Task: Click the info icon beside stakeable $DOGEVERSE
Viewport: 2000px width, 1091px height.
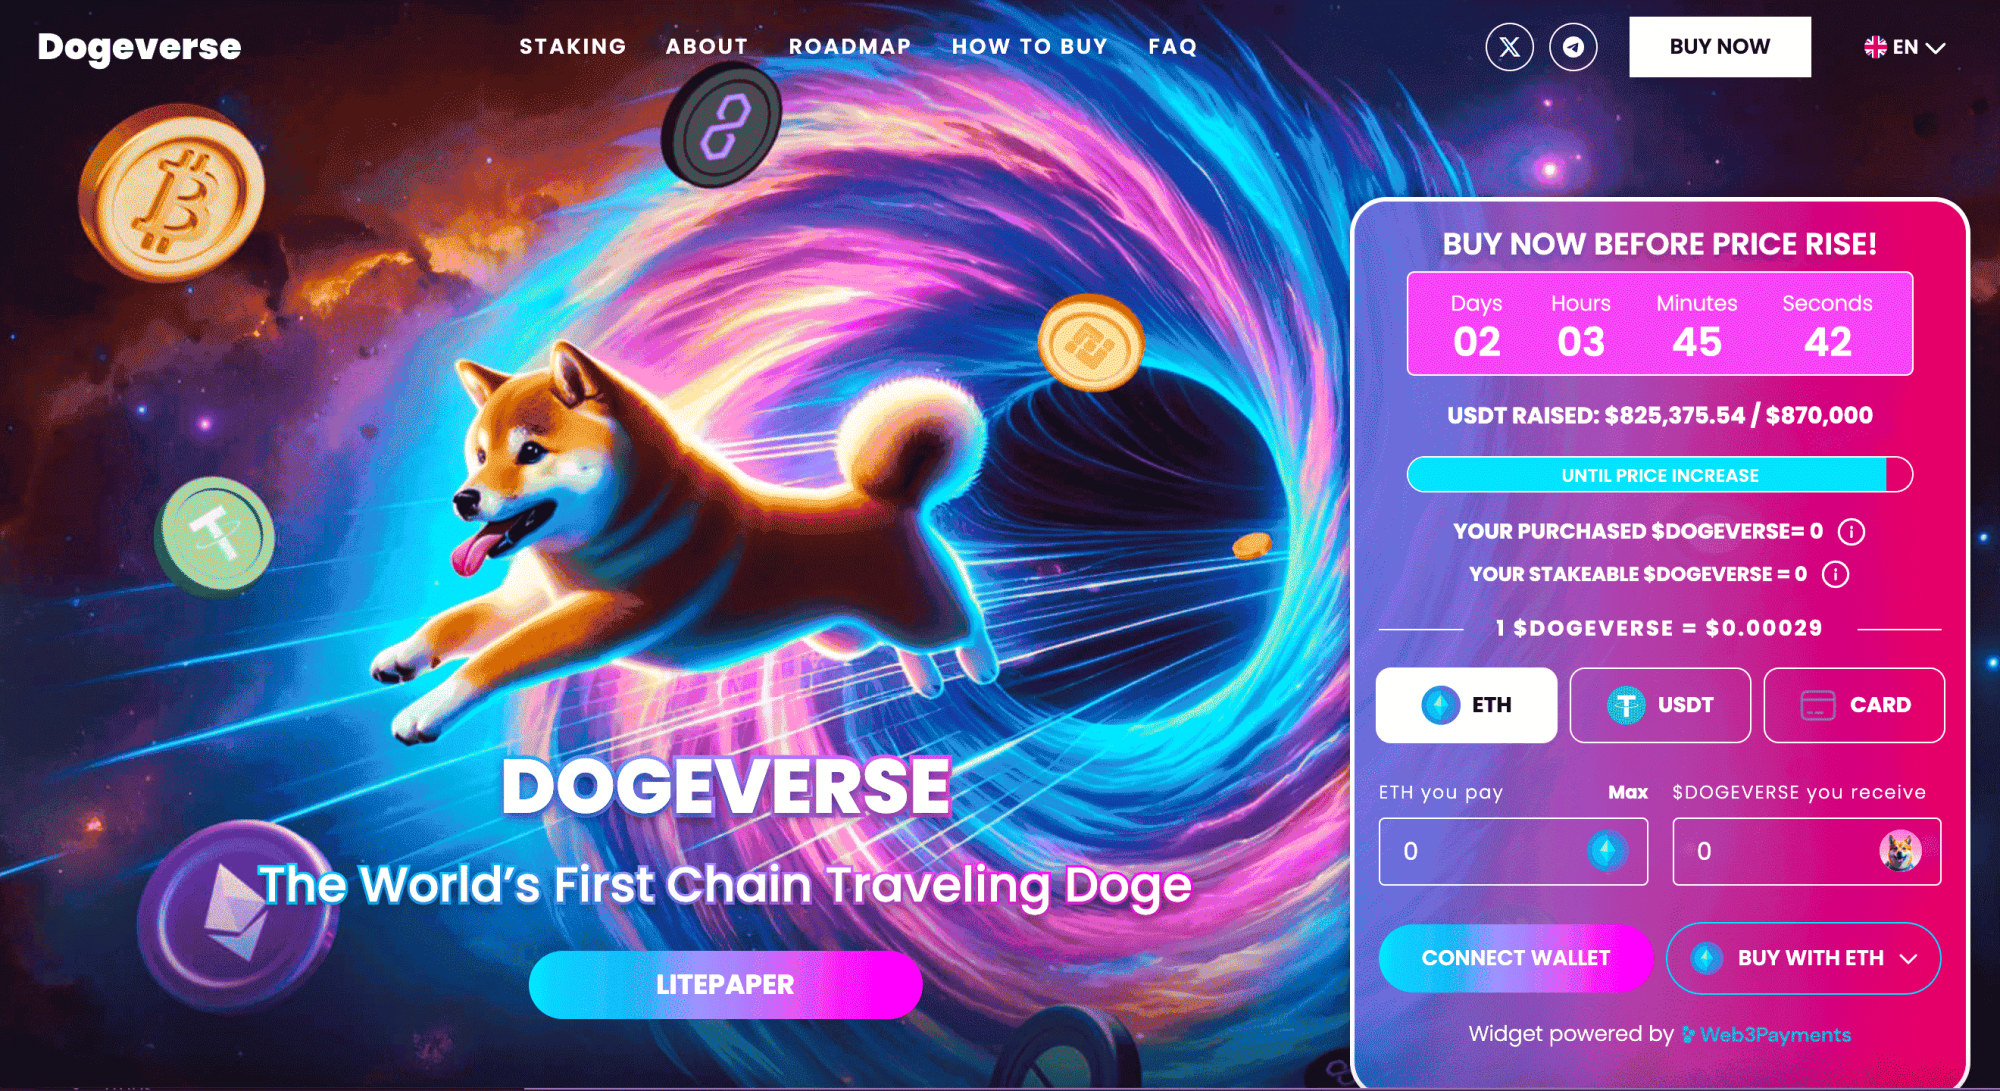Action: [x=1835, y=575]
